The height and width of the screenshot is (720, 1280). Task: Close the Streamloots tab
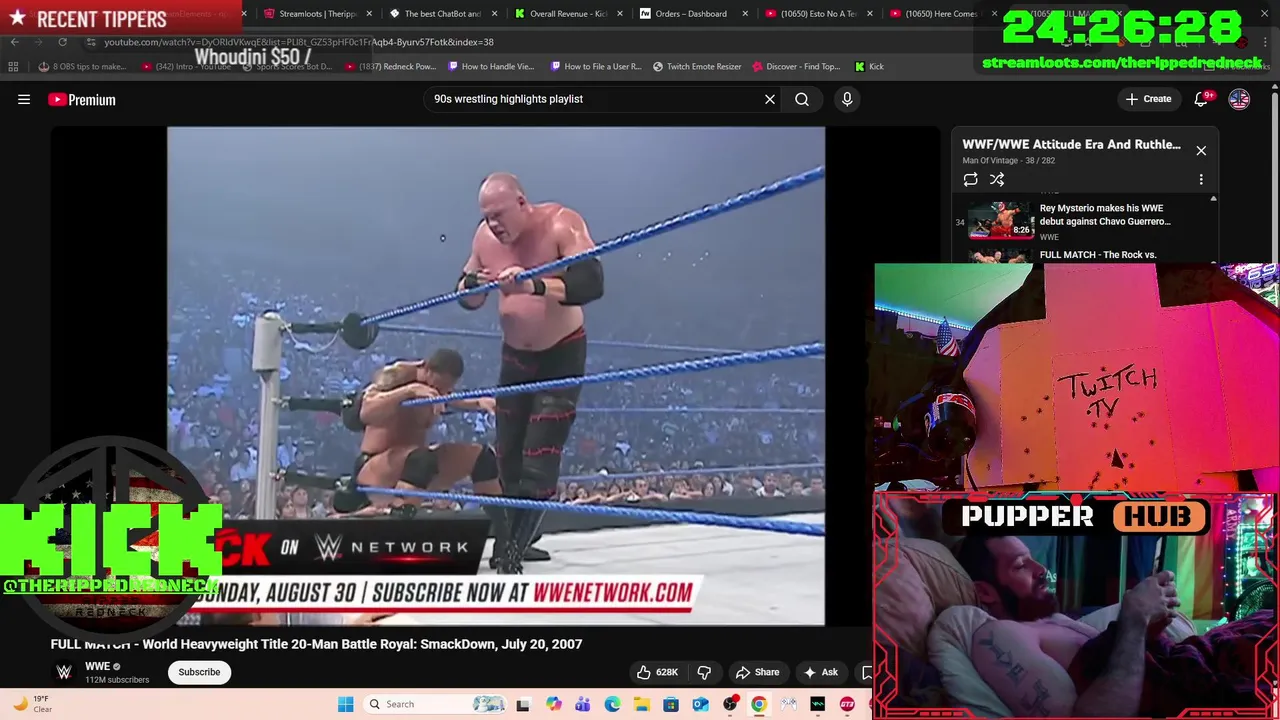tap(370, 14)
